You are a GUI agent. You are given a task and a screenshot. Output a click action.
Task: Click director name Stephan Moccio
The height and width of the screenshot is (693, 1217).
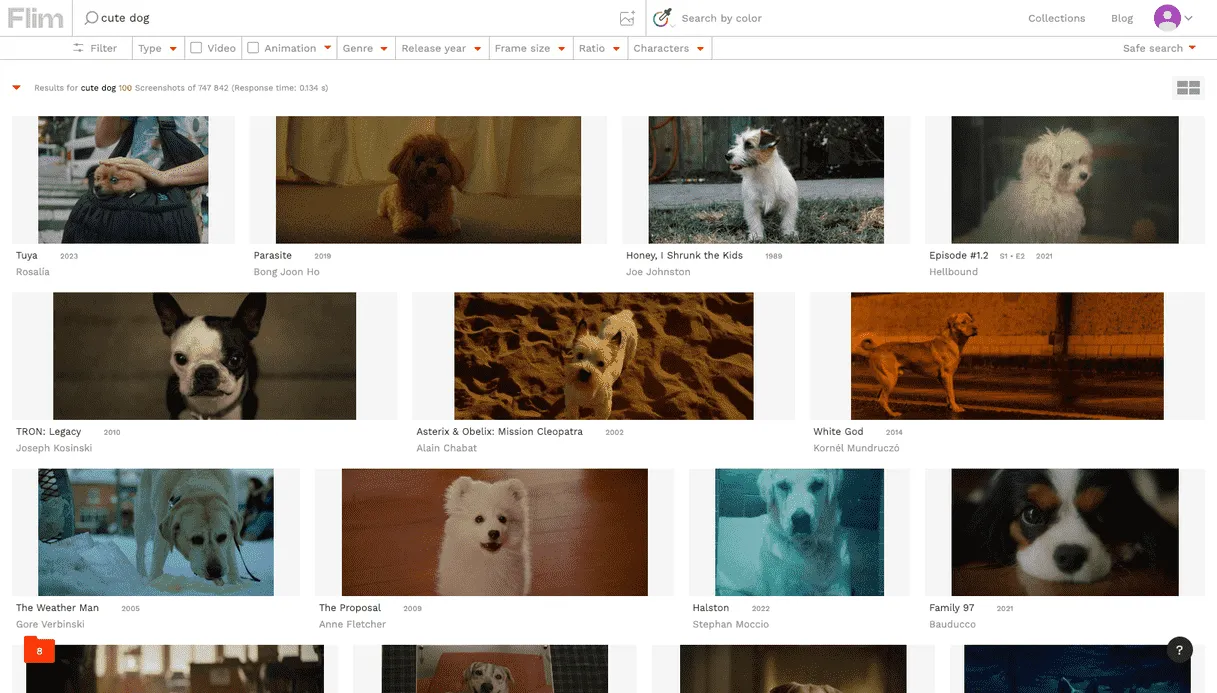pyautogui.click(x=731, y=624)
